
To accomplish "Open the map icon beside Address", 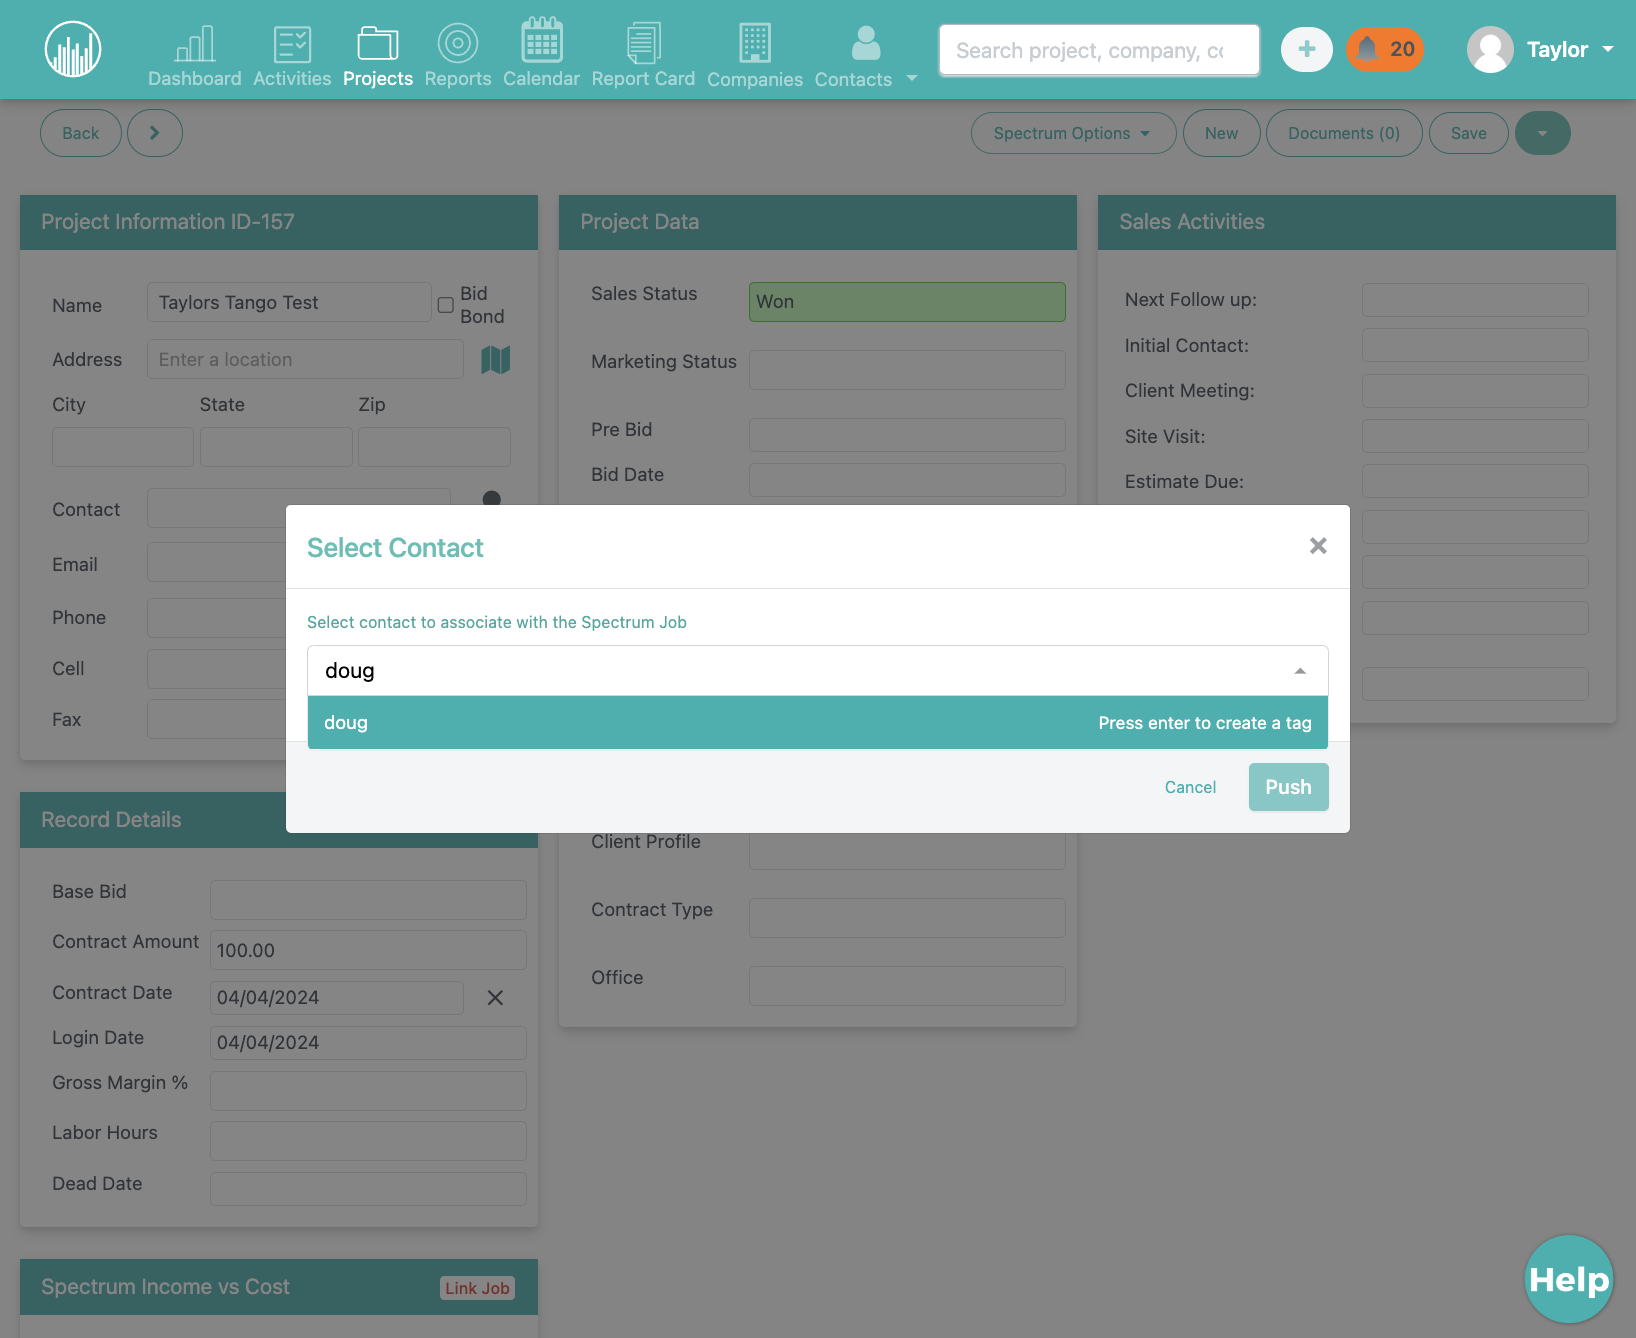I will coord(496,360).
